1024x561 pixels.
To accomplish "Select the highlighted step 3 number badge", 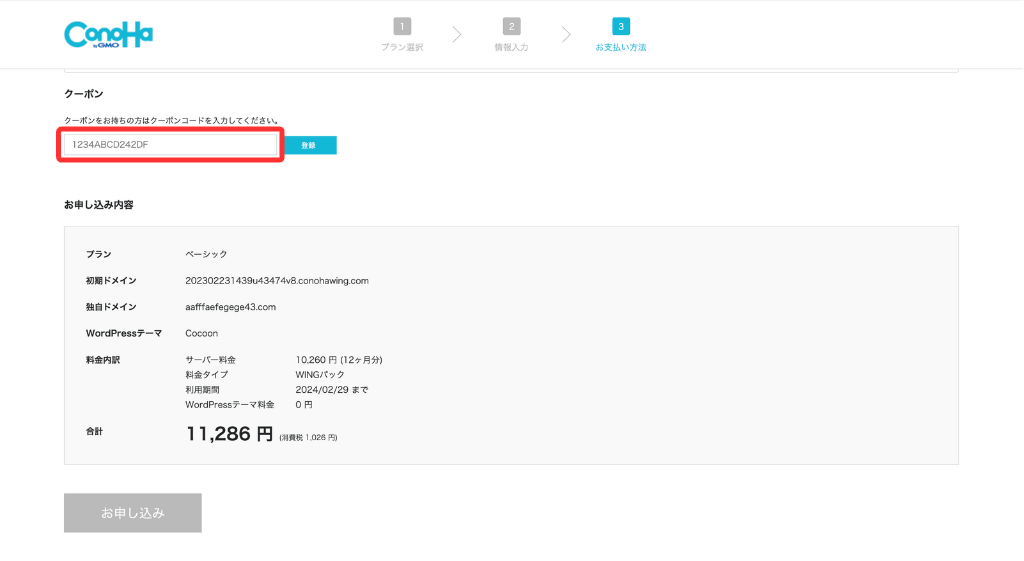I will (x=621, y=27).
